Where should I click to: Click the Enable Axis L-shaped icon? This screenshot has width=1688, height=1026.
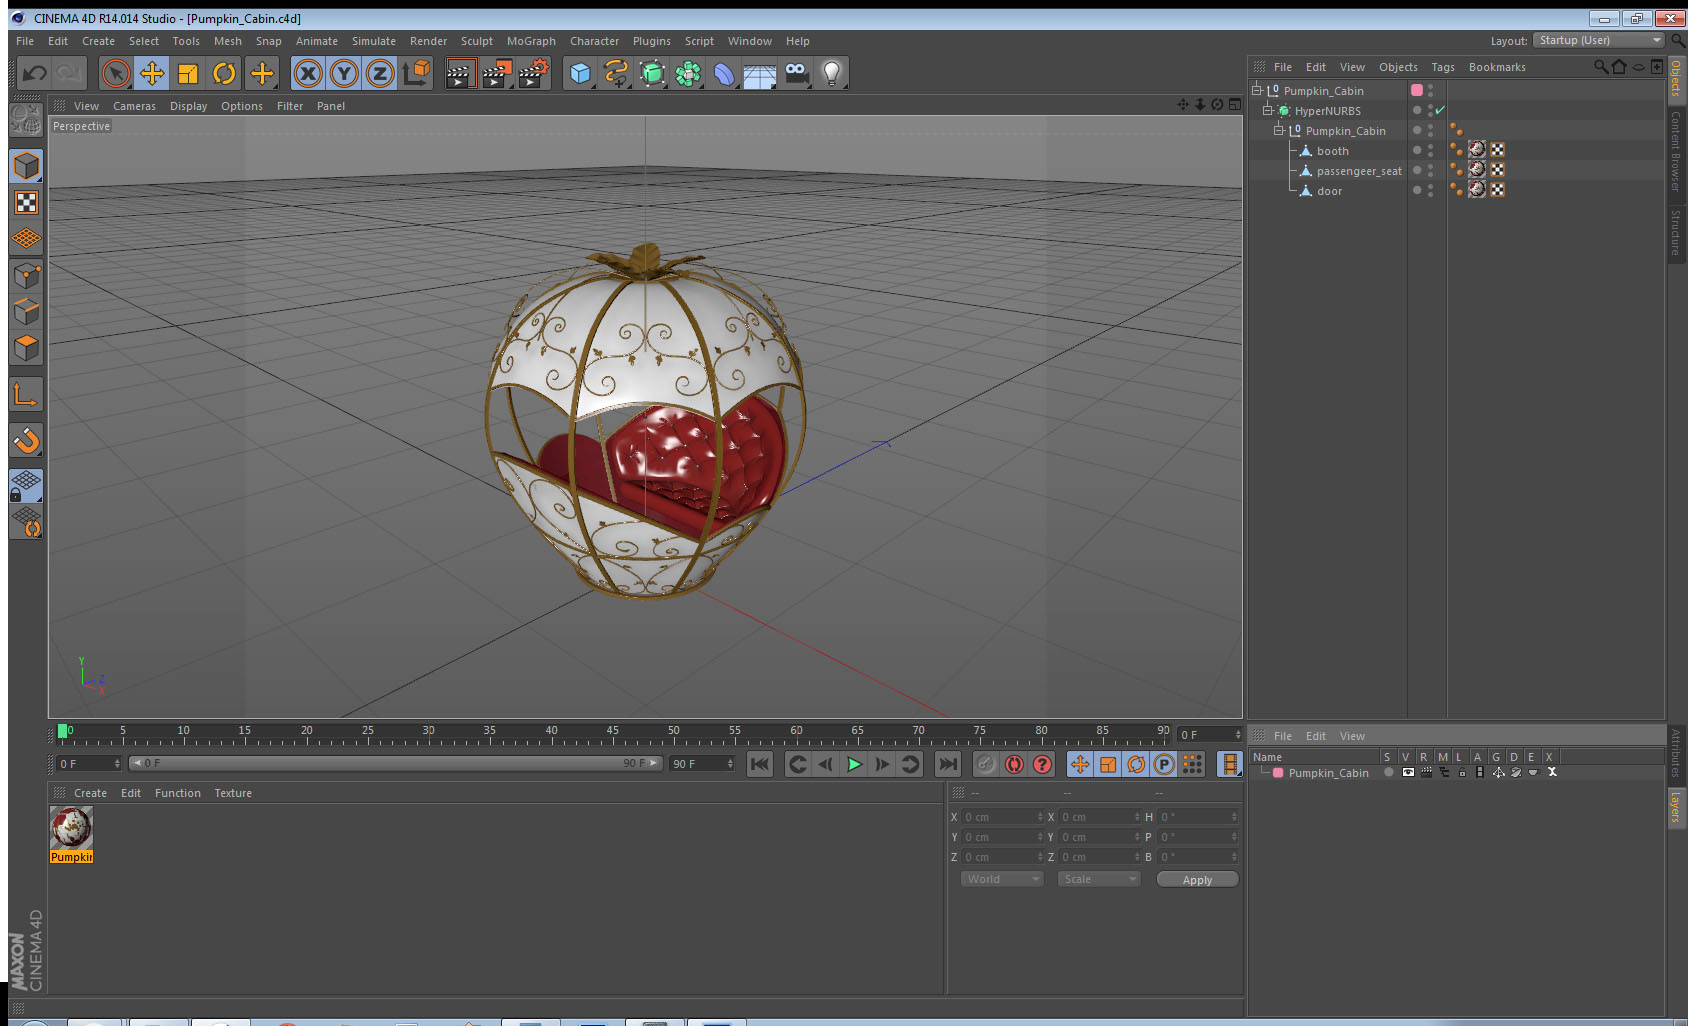pyautogui.click(x=26, y=394)
